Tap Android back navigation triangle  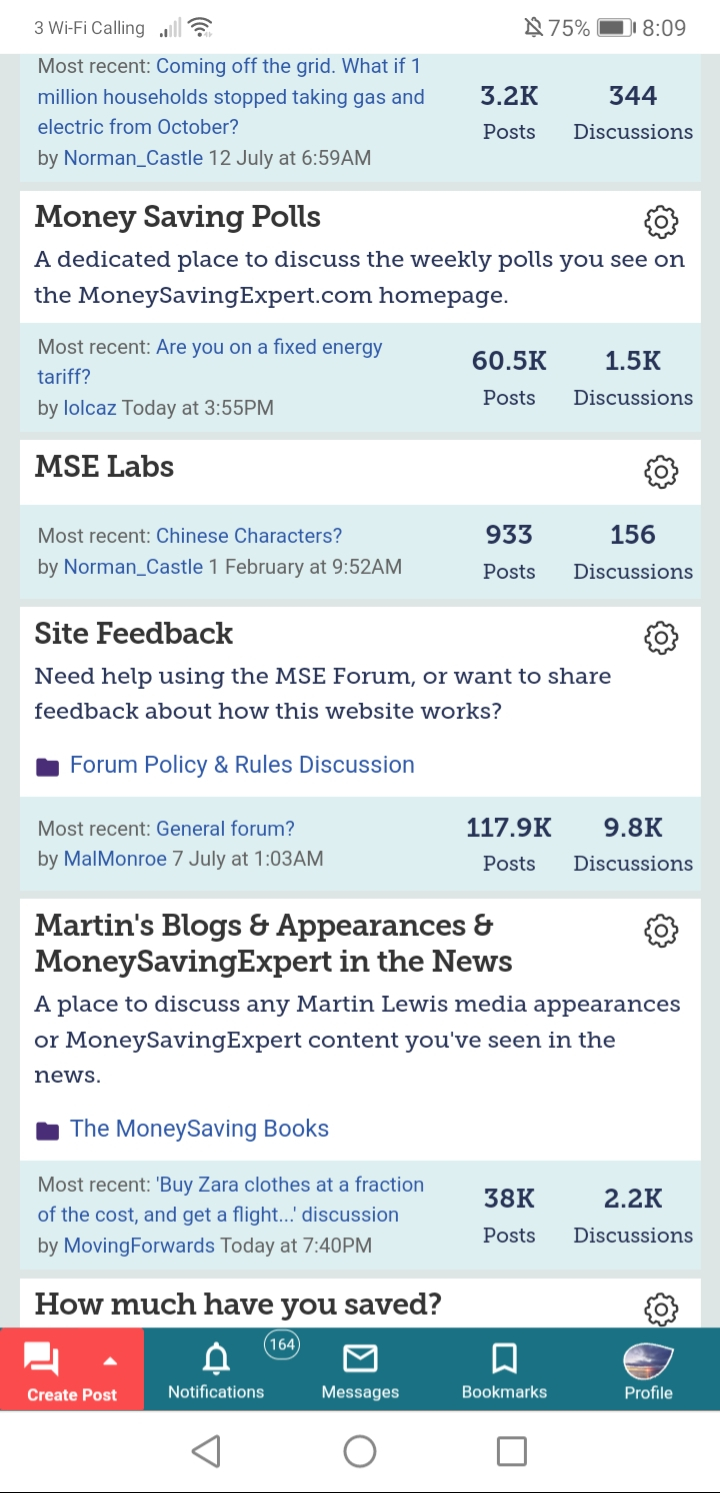tap(206, 1451)
